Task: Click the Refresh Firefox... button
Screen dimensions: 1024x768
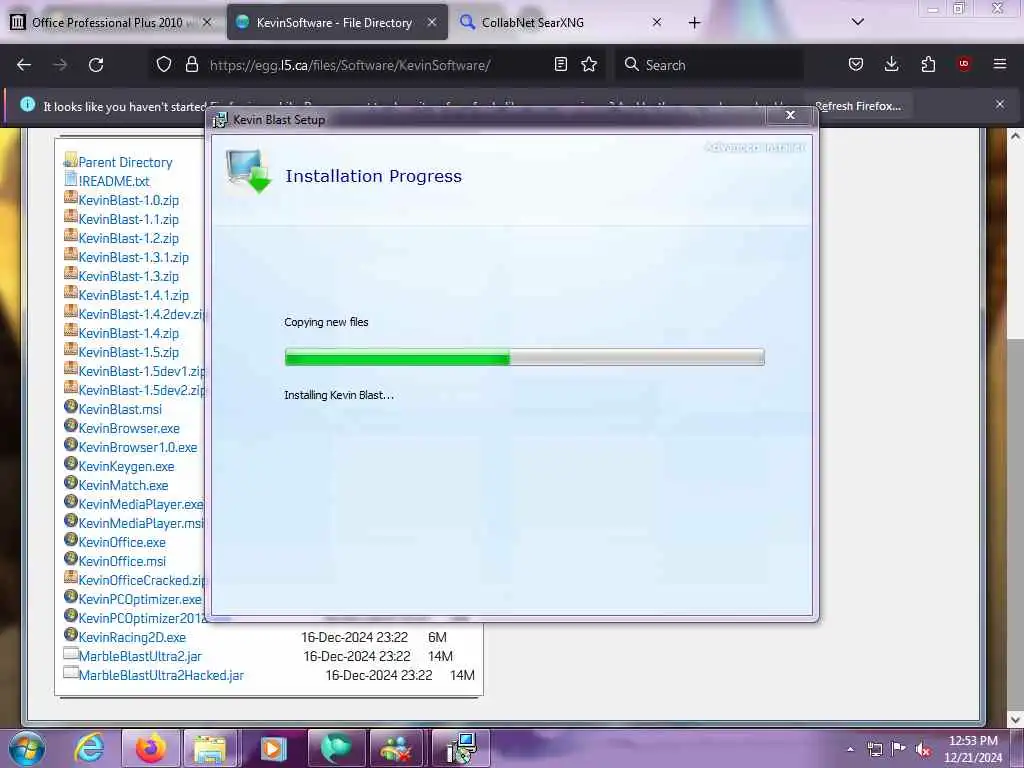Action: tap(857, 106)
